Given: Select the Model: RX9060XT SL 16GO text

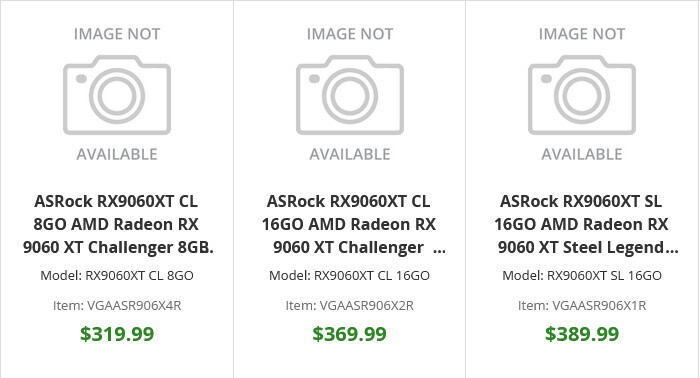Looking at the screenshot, I should coord(582,275).
